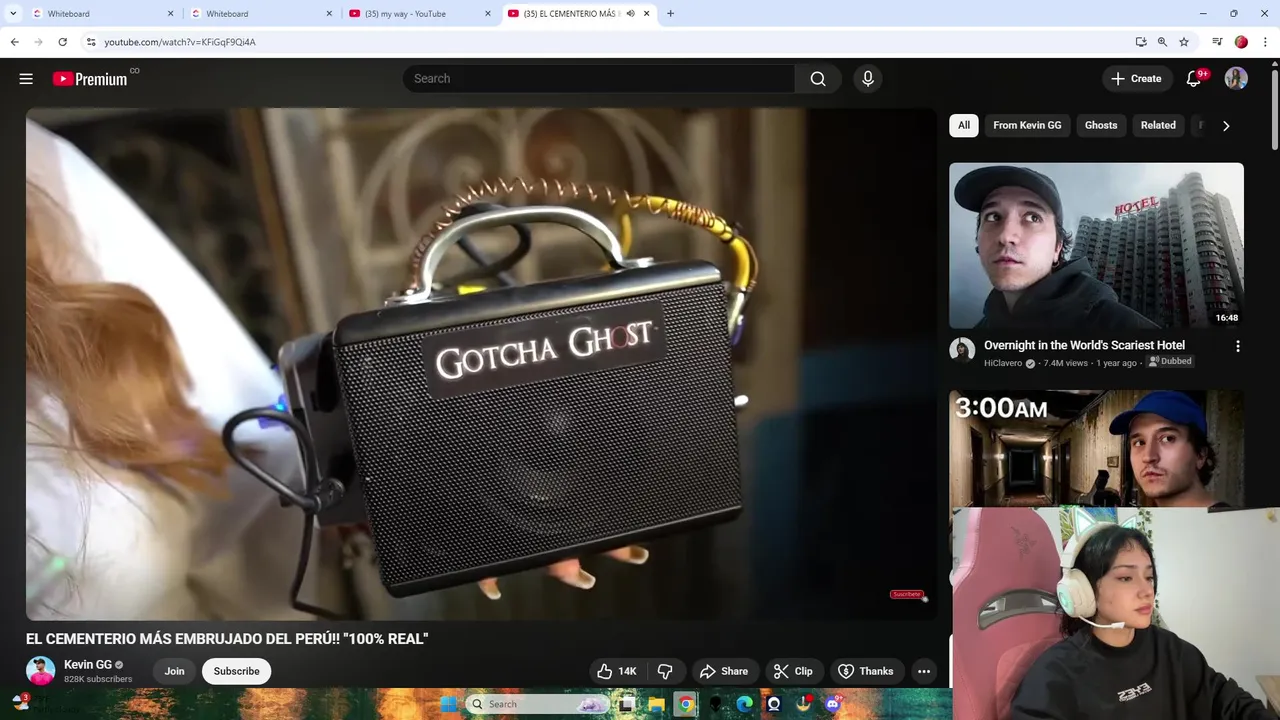Open the Kevin GG channel name link

[x=88, y=665]
